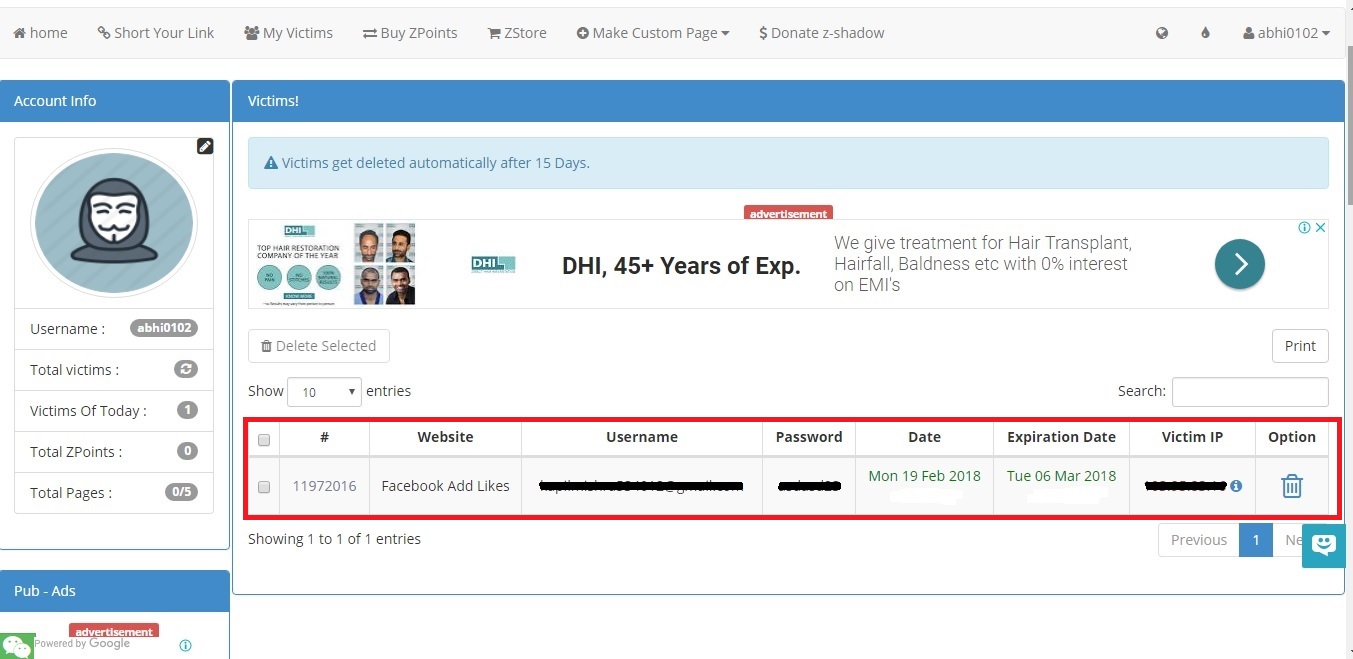Click the Facebook Add Likes cell
Screen dimensions: 1353x659
[x=445, y=486]
